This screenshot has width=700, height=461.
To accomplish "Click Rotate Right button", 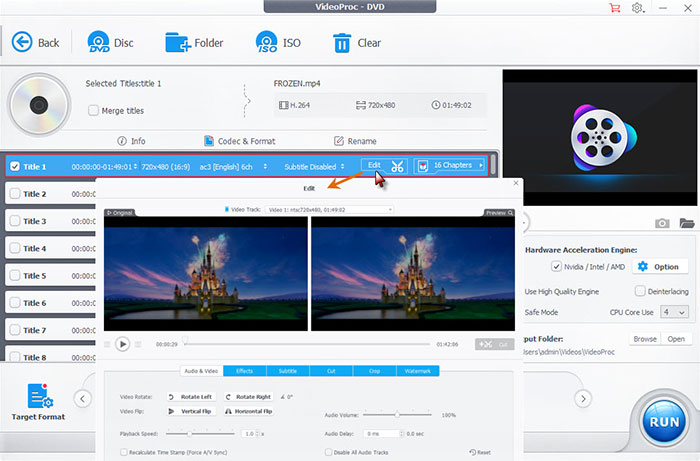I will coord(249,397).
